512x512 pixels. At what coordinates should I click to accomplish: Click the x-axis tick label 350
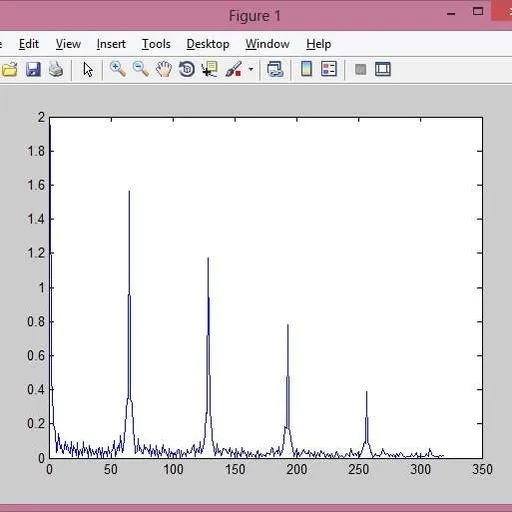click(482, 469)
